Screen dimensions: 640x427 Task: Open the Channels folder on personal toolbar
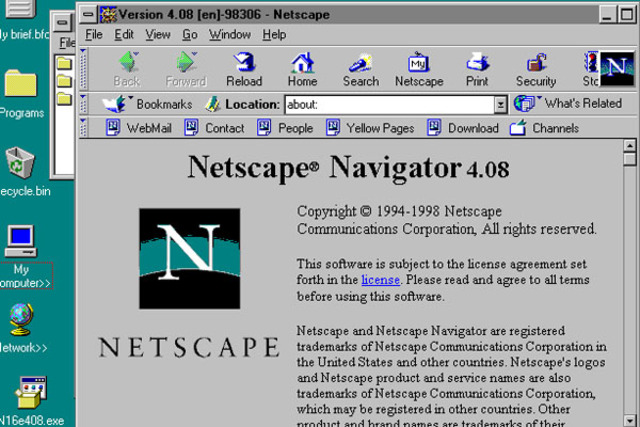coord(544,128)
